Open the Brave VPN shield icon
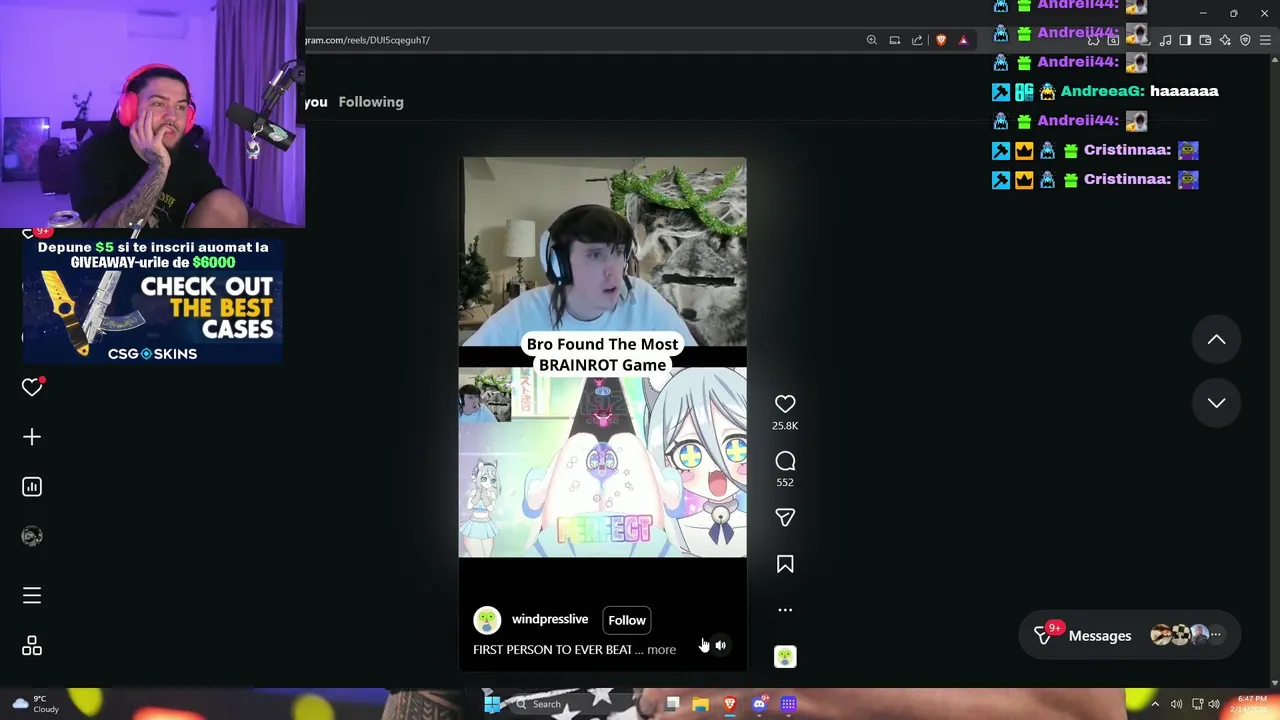Image resolution: width=1280 pixels, height=720 pixels. coord(1245,40)
